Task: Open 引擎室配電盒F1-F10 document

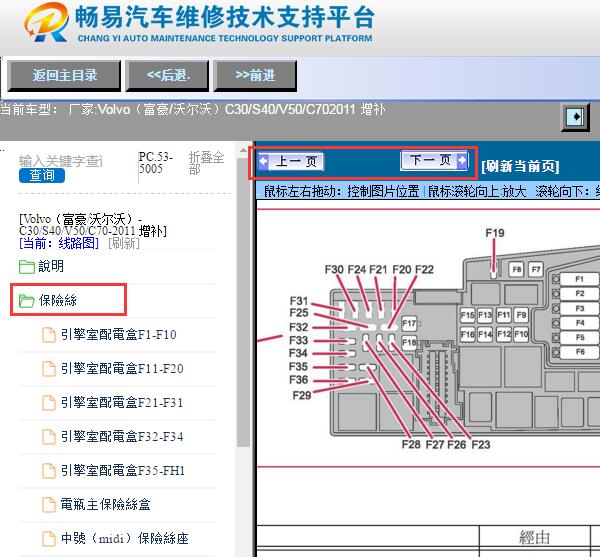Action: coord(118,335)
